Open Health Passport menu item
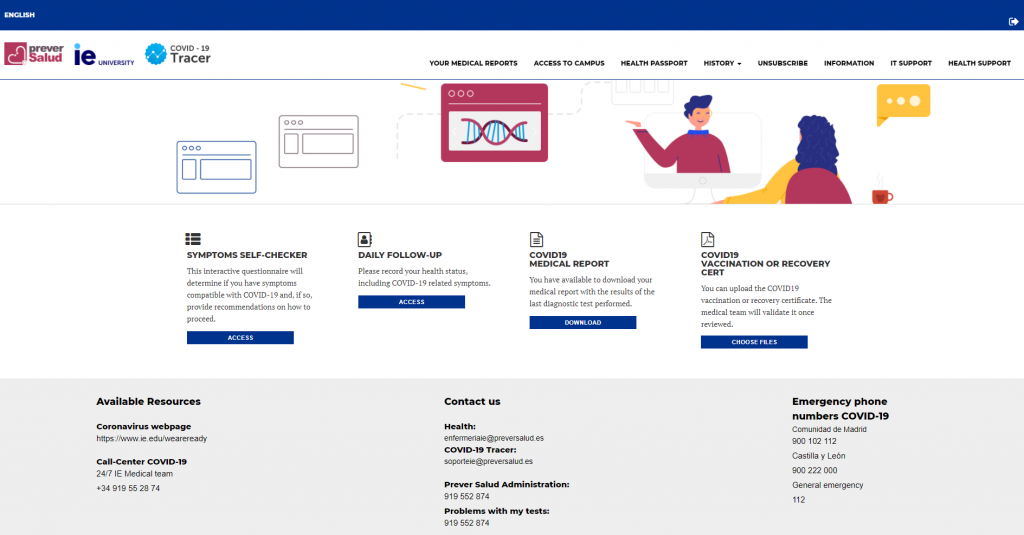The image size is (1024, 535). point(654,63)
